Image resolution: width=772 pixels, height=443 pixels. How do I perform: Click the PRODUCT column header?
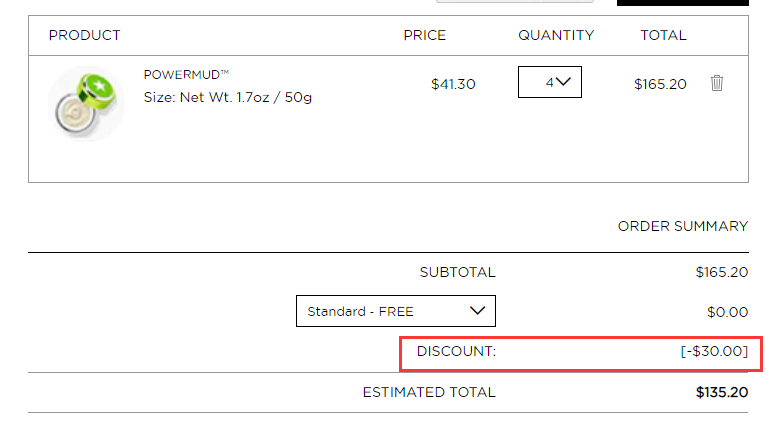tap(84, 35)
